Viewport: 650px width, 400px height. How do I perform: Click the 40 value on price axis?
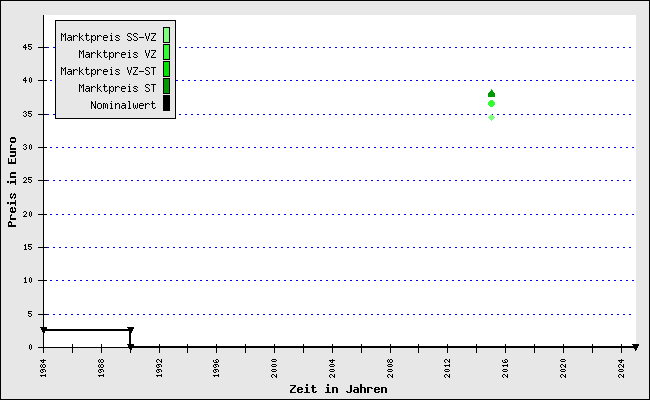click(30, 80)
